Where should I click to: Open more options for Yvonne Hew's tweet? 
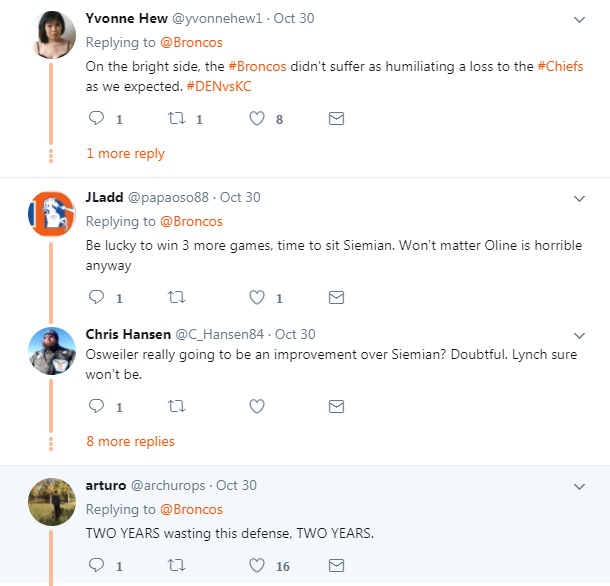(580, 19)
